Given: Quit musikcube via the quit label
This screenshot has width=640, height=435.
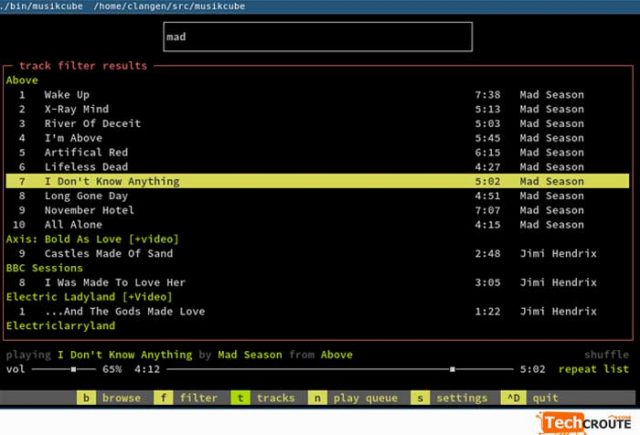Looking at the screenshot, I should pyautogui.click(x=545, y=398).
